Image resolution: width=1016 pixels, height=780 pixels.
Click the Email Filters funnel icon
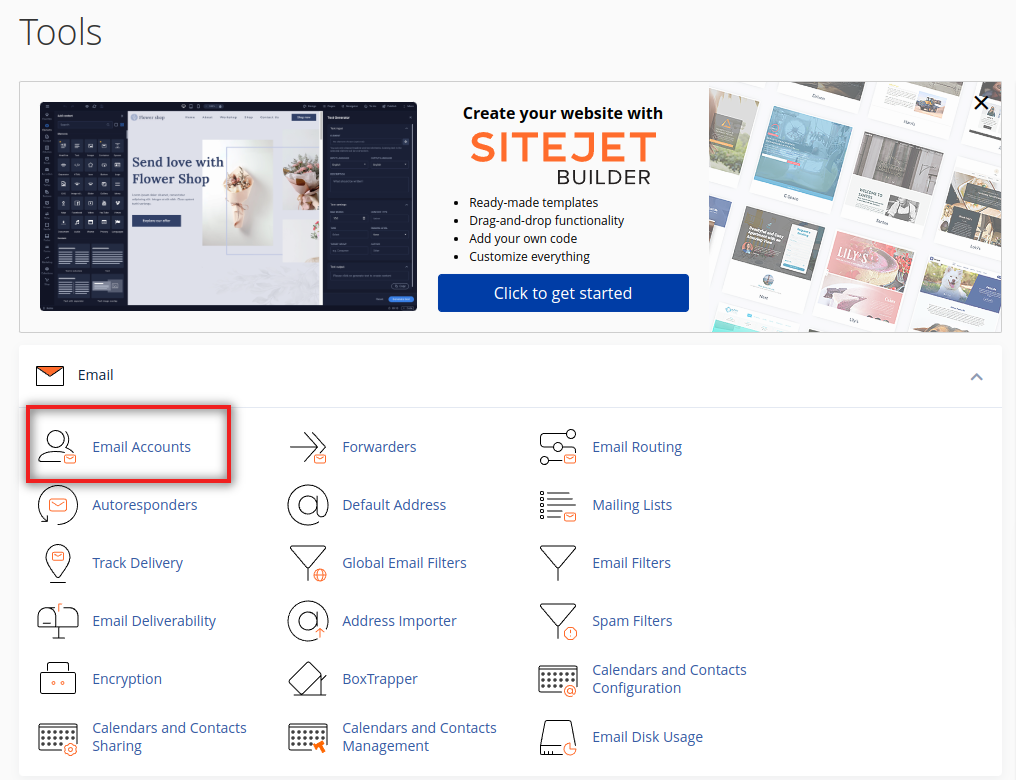coord(558,563)
